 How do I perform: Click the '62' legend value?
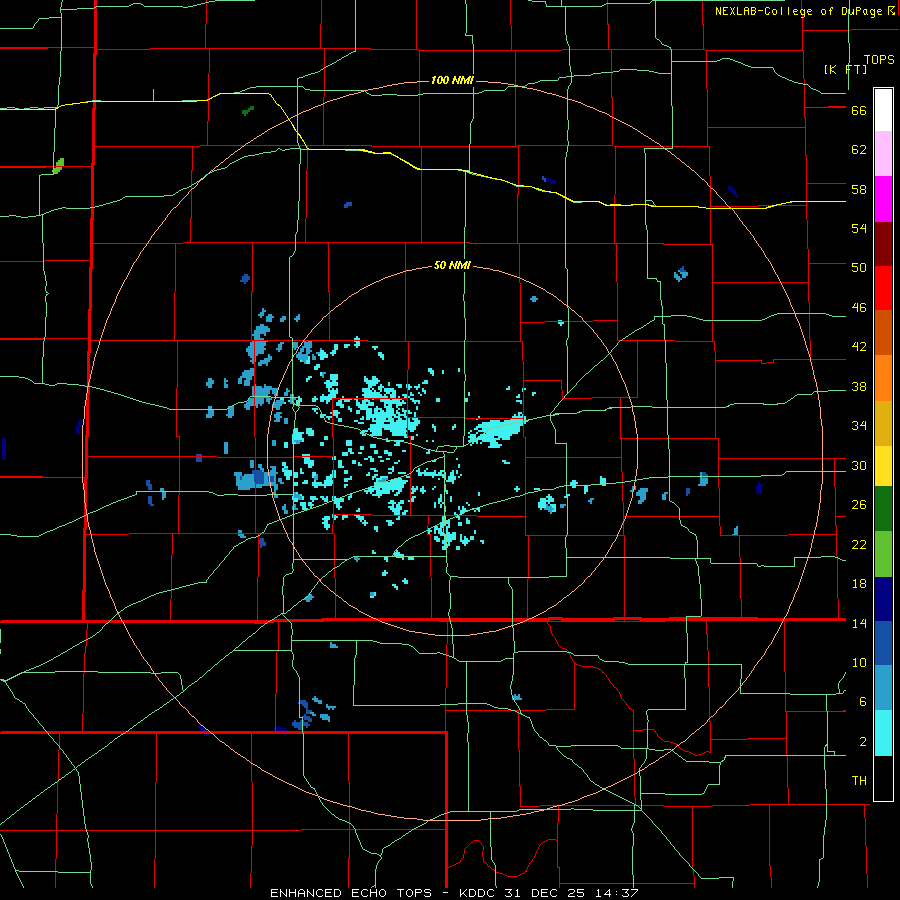(x=859, y=150)
